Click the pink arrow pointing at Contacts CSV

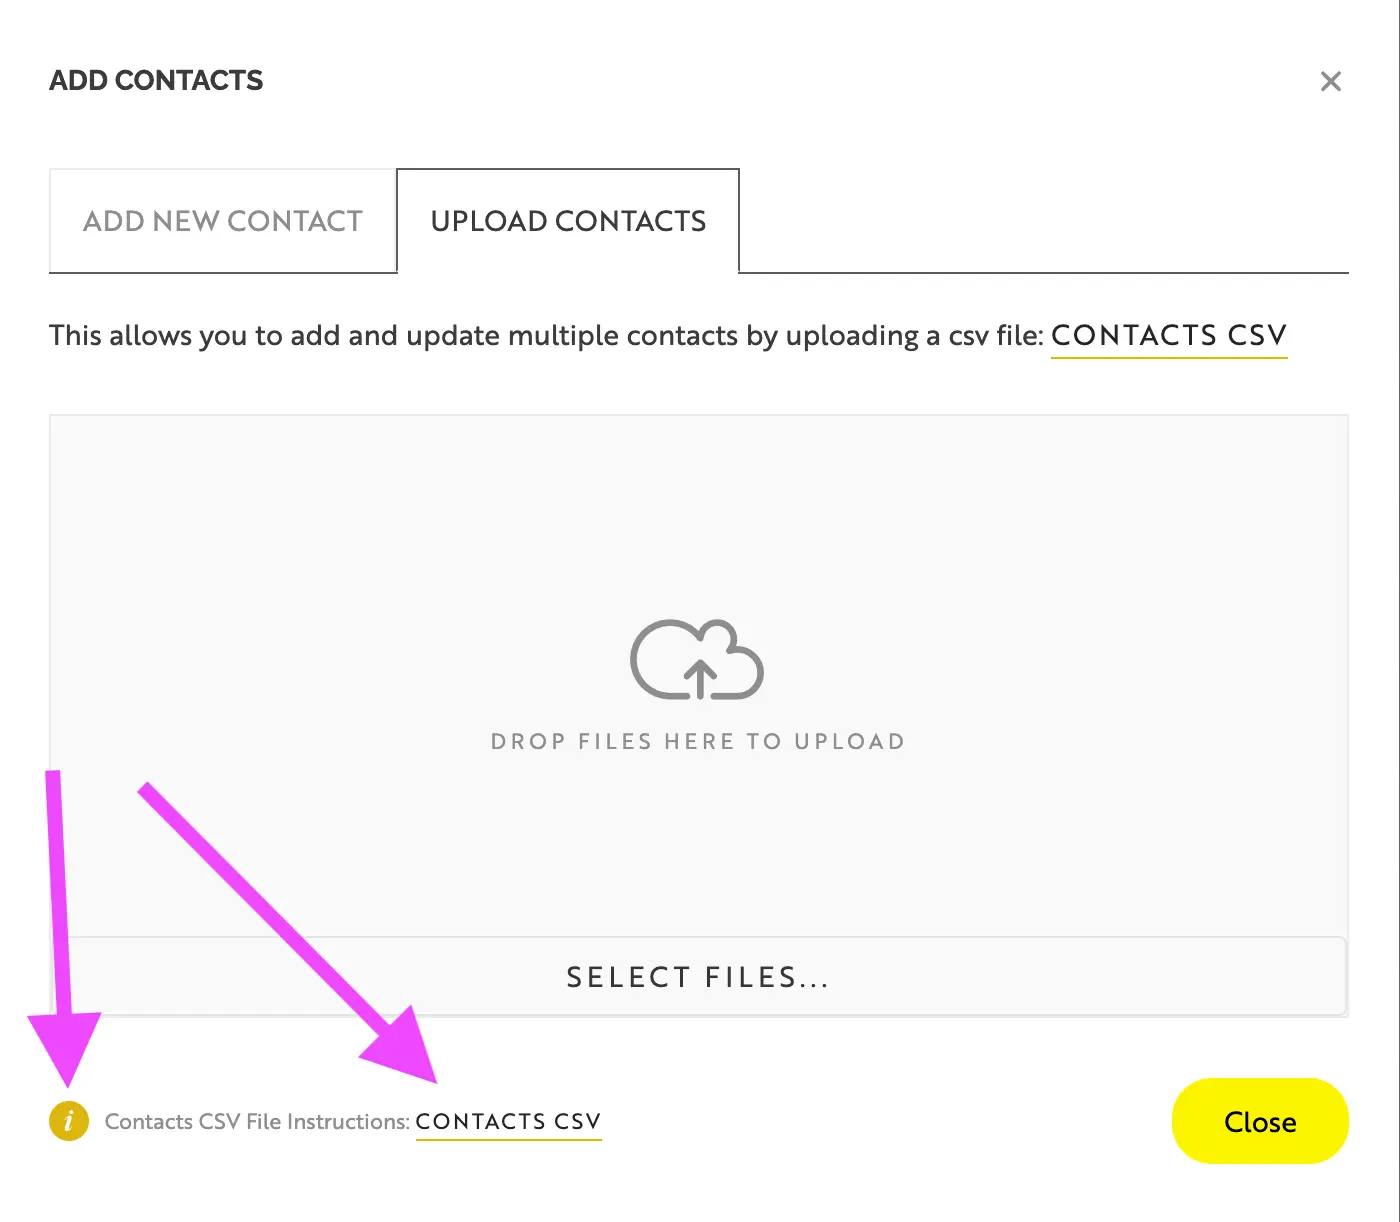290,930
